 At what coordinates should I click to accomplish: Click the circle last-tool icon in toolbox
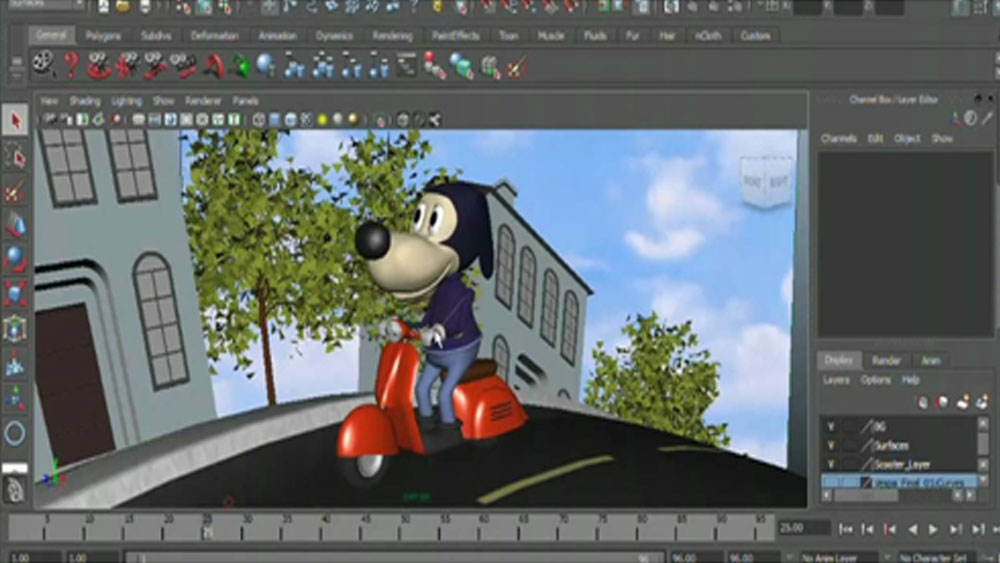tap(15, 433)
